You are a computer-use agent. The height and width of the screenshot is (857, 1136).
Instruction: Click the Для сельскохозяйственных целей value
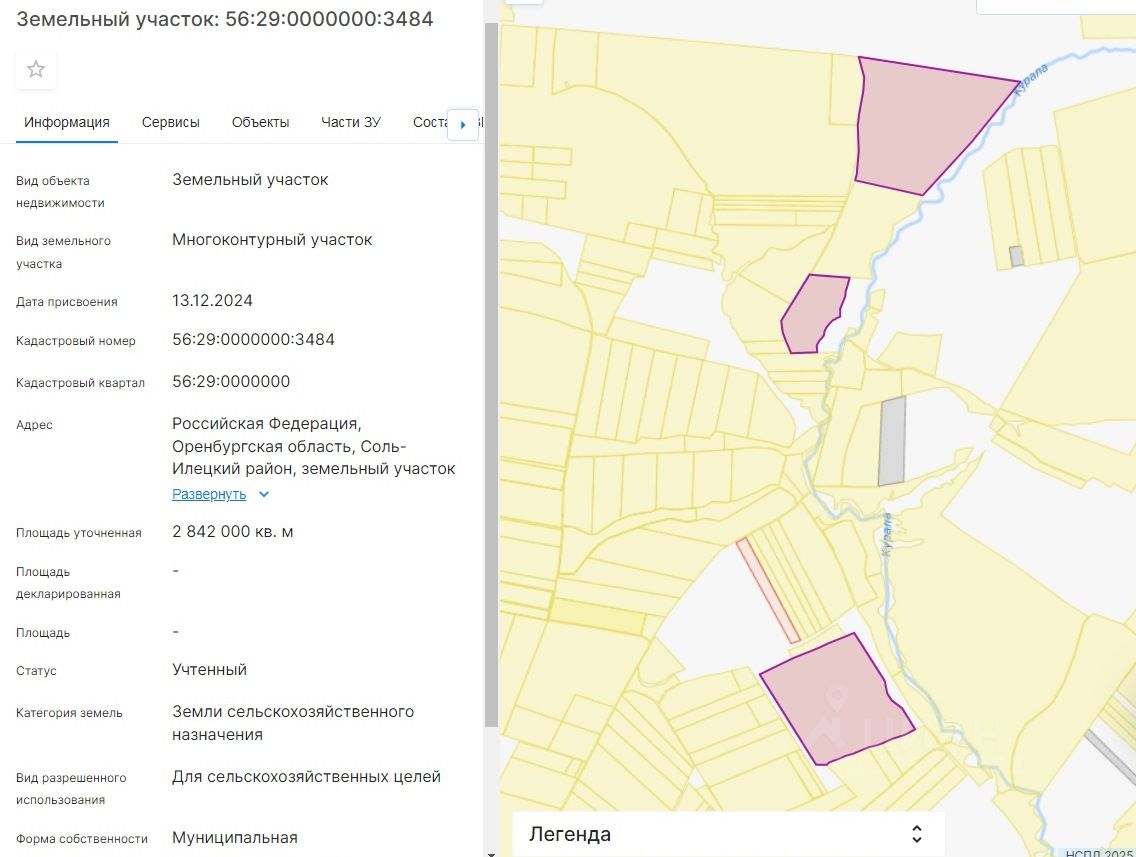tap(306, 777)
